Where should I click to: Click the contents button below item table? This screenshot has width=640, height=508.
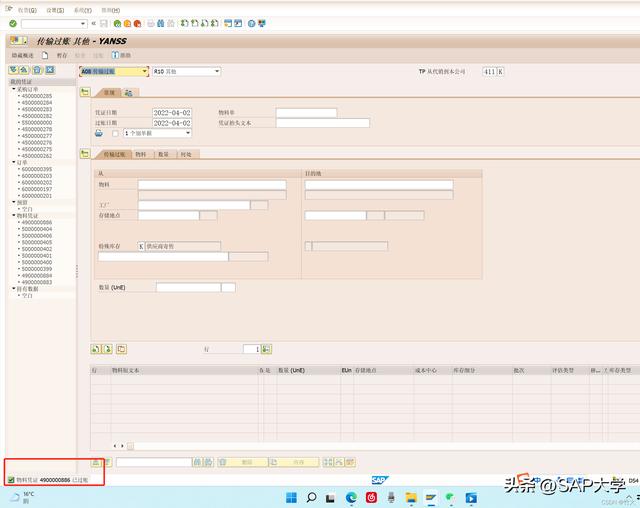(294, 462)
